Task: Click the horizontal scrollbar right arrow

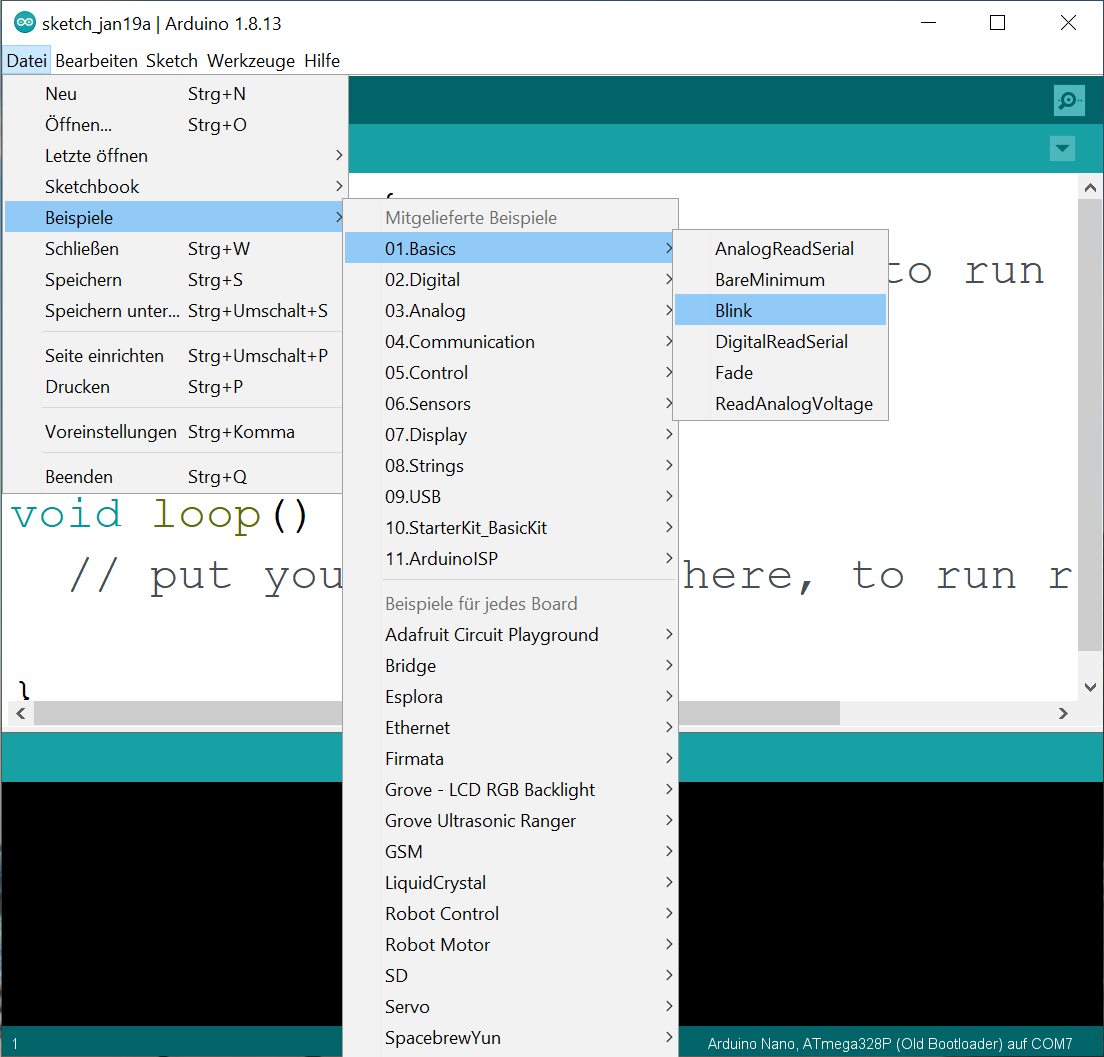Action: [1064, 713]
